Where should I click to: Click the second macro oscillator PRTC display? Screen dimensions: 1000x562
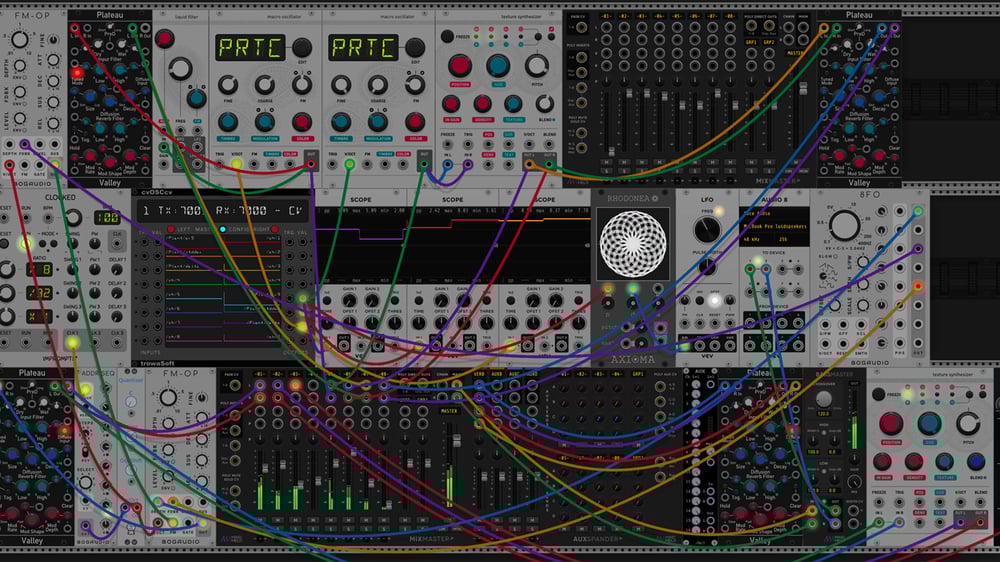[363, 48]
